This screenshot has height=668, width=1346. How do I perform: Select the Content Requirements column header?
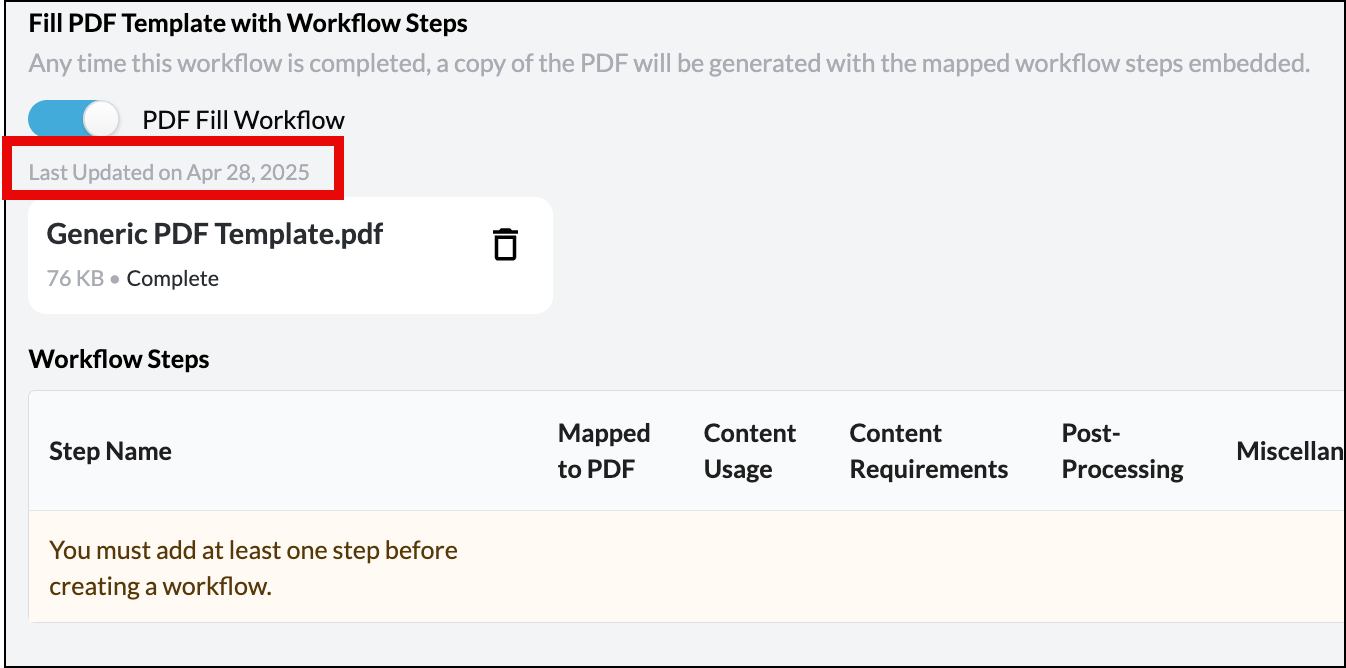(929, 451)
